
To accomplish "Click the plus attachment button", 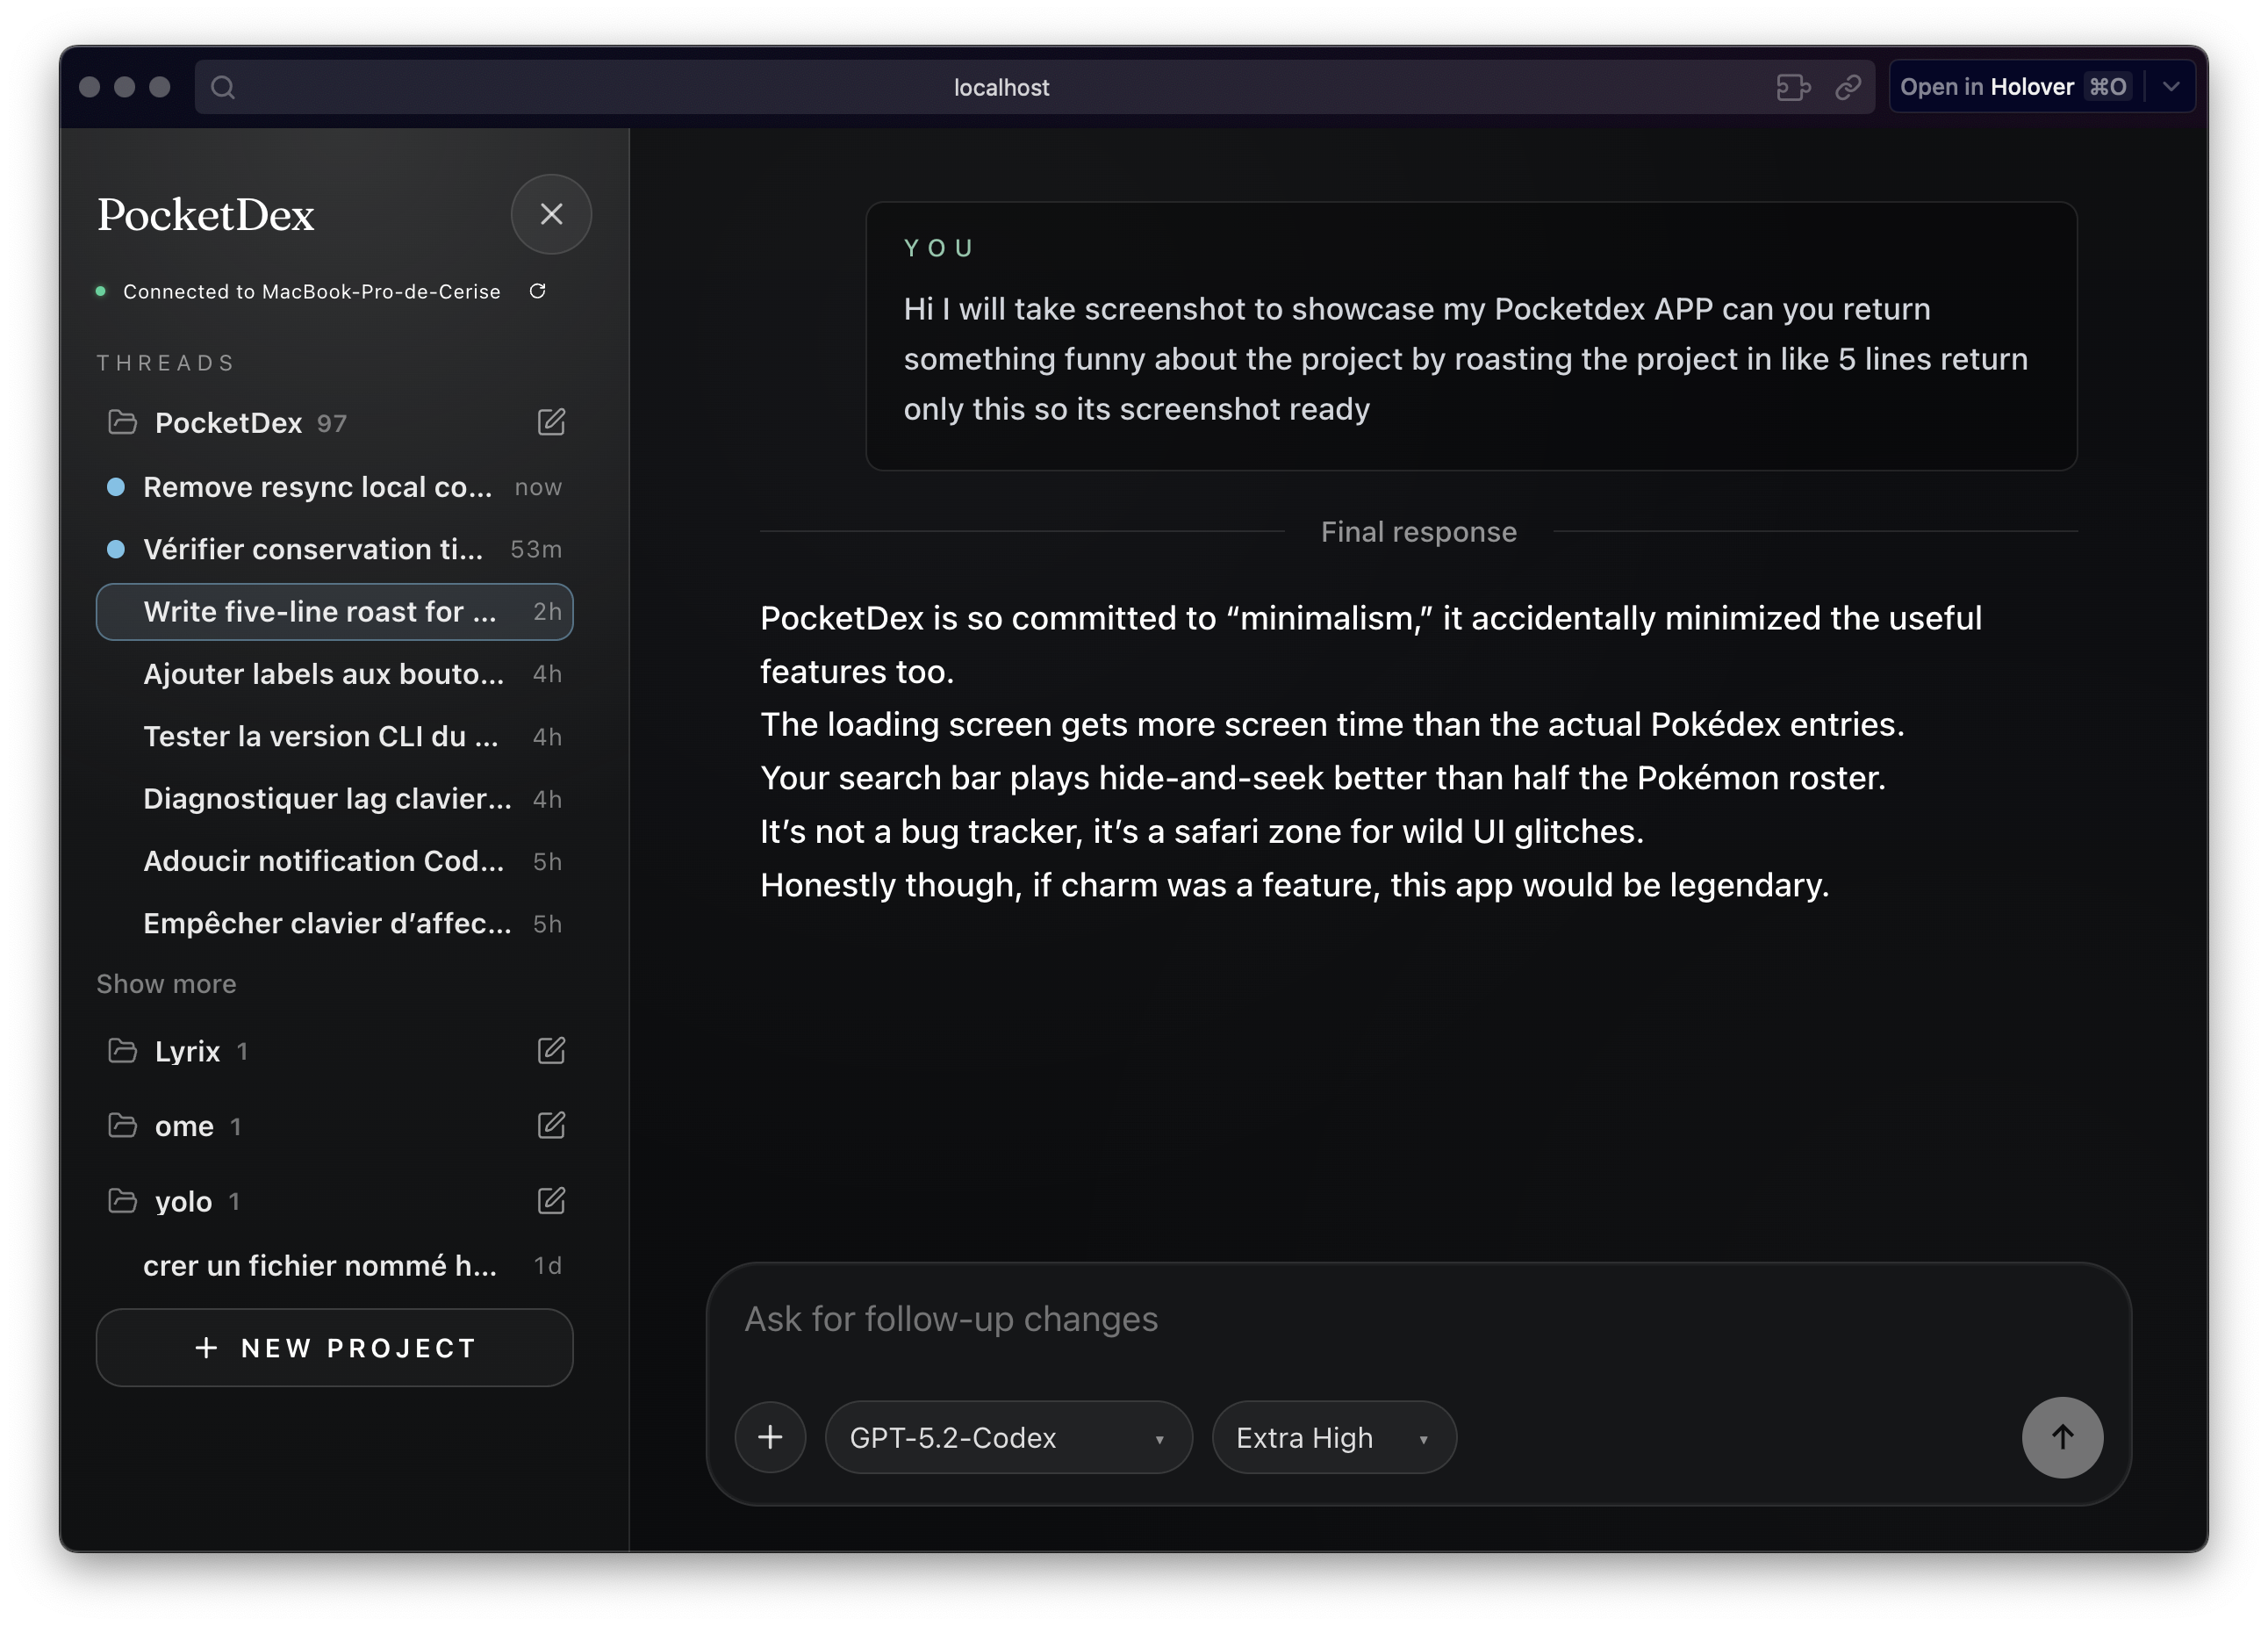I will (770, 1437).
